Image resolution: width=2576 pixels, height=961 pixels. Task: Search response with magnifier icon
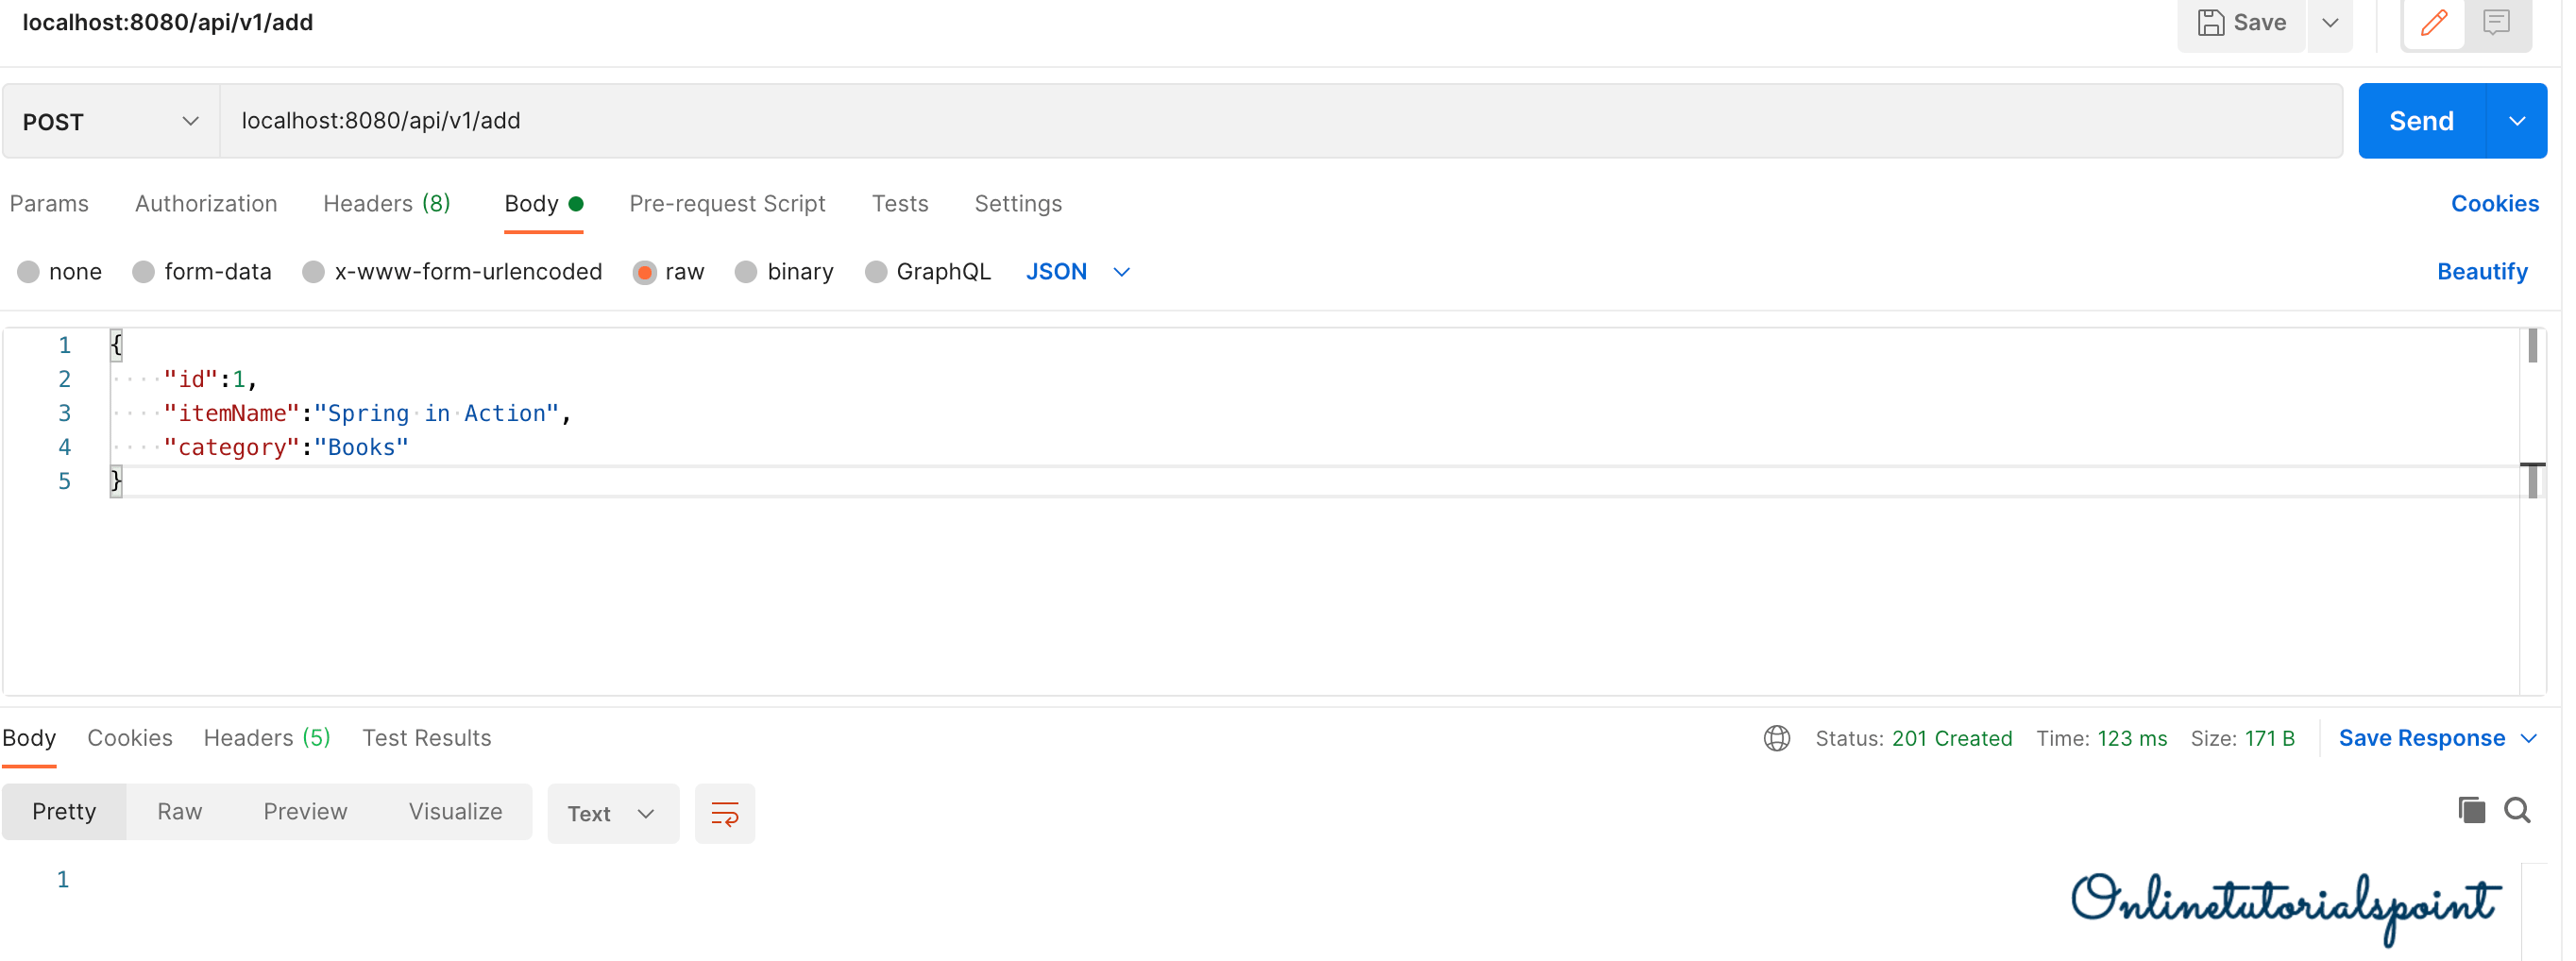pos(2517,810)
